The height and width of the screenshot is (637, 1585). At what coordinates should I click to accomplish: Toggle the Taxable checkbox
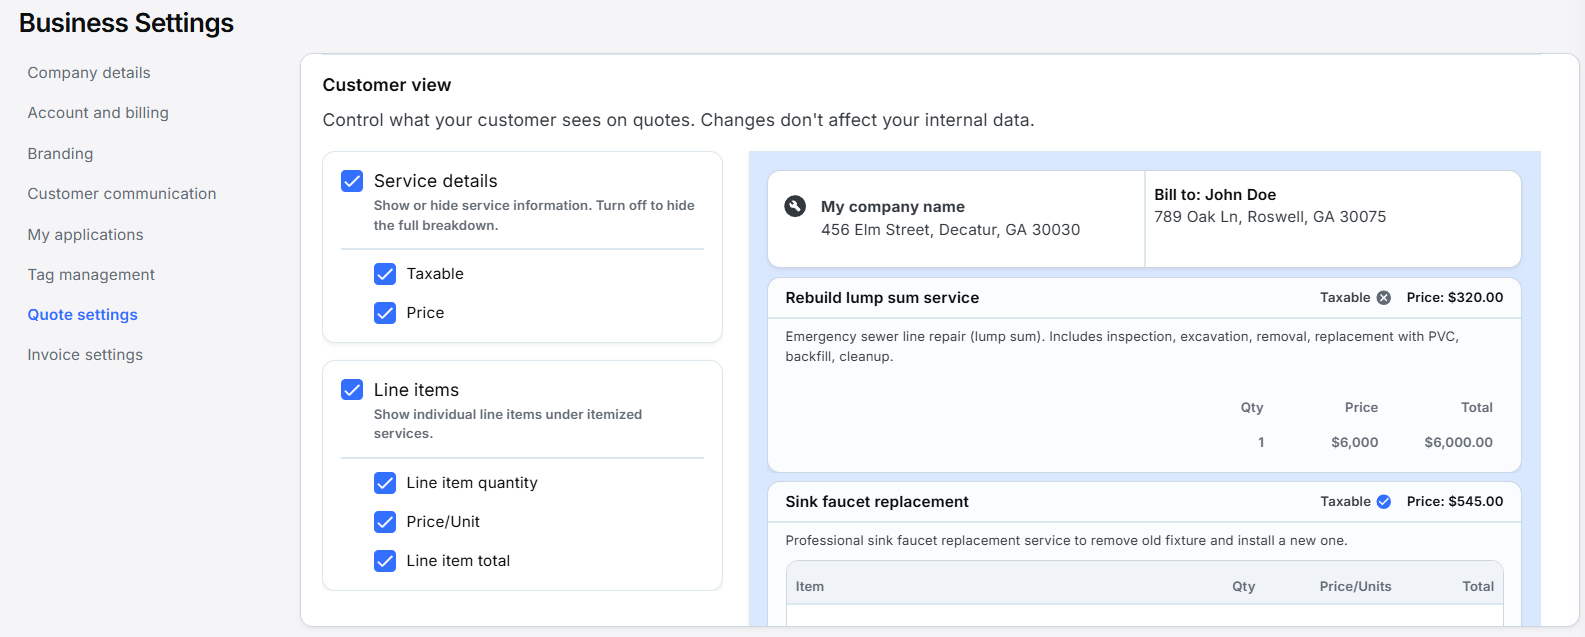[x=385, y=274]
